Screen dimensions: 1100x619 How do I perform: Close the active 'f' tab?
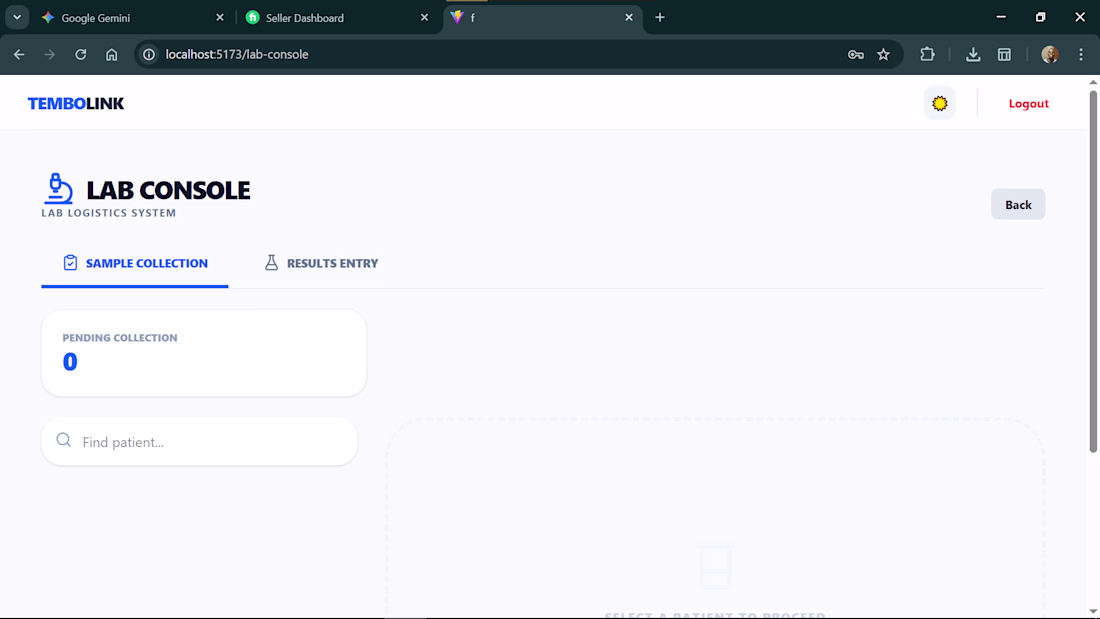point(629,18)
